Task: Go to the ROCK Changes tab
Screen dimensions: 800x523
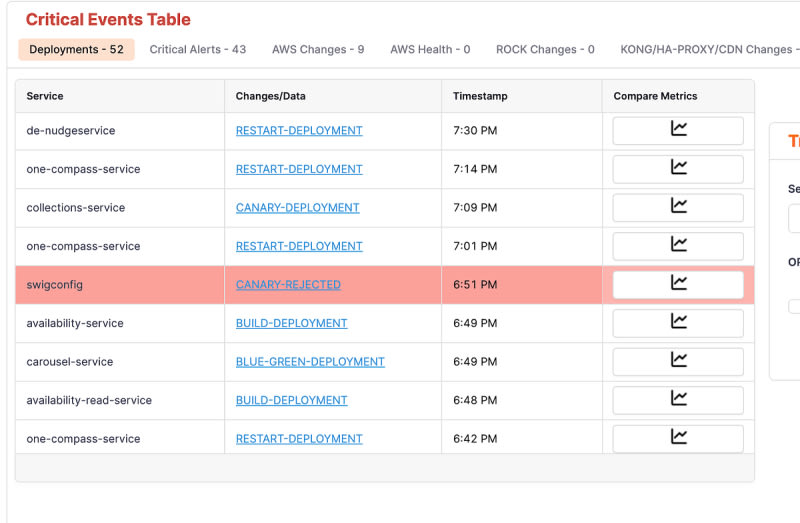Action: click(x=545, y=50)
